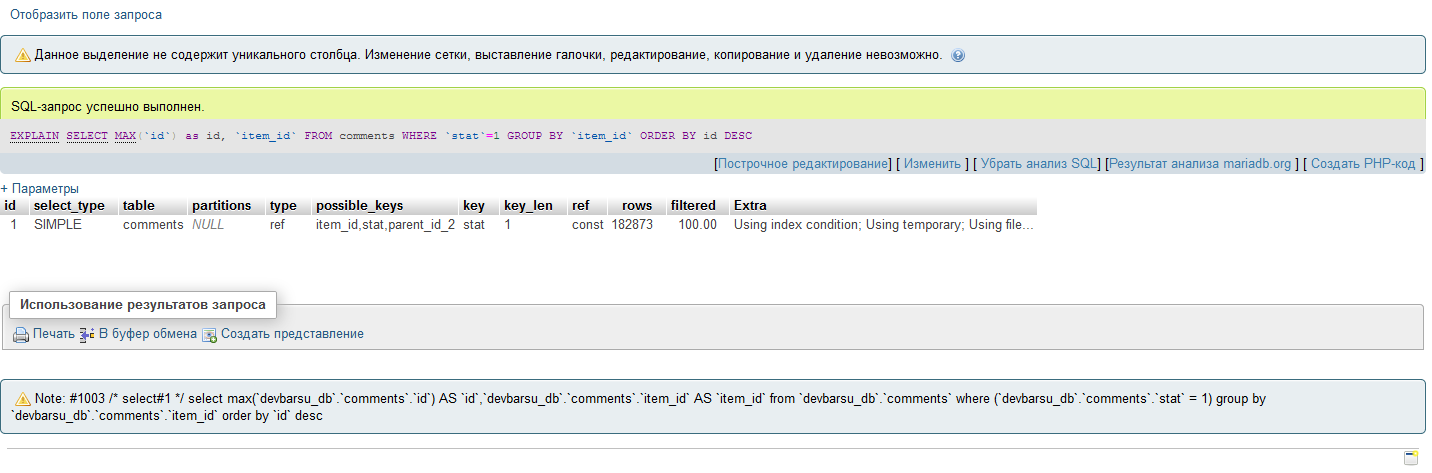Viewport: 1432px width, 473px height.
Task: Click the NULL partitions cell
Action: point(208,225)
